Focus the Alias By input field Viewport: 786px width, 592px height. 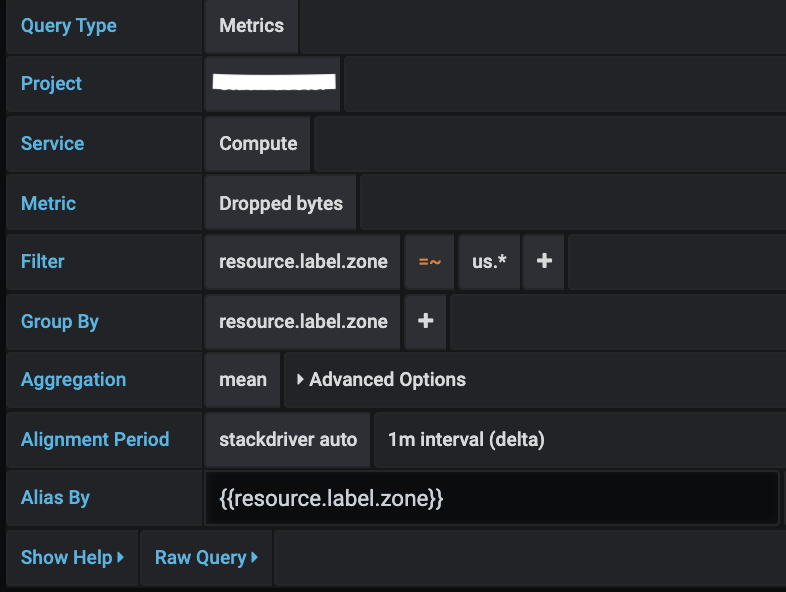pos(491,498)
